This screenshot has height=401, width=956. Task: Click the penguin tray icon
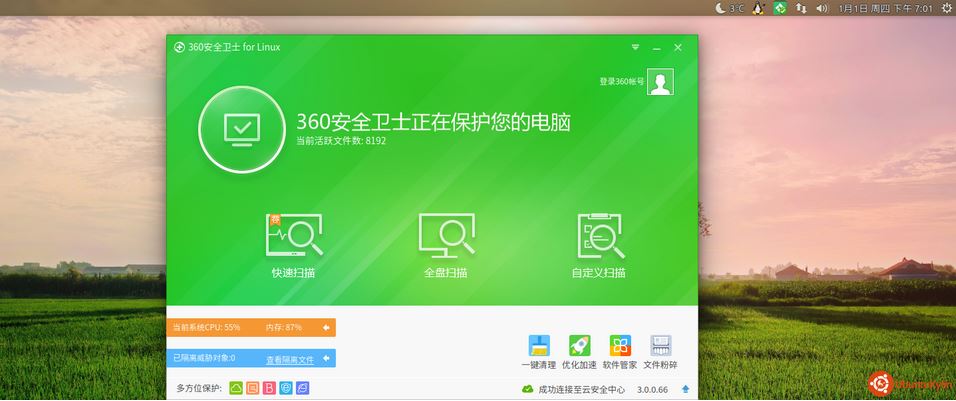[758, 8]
